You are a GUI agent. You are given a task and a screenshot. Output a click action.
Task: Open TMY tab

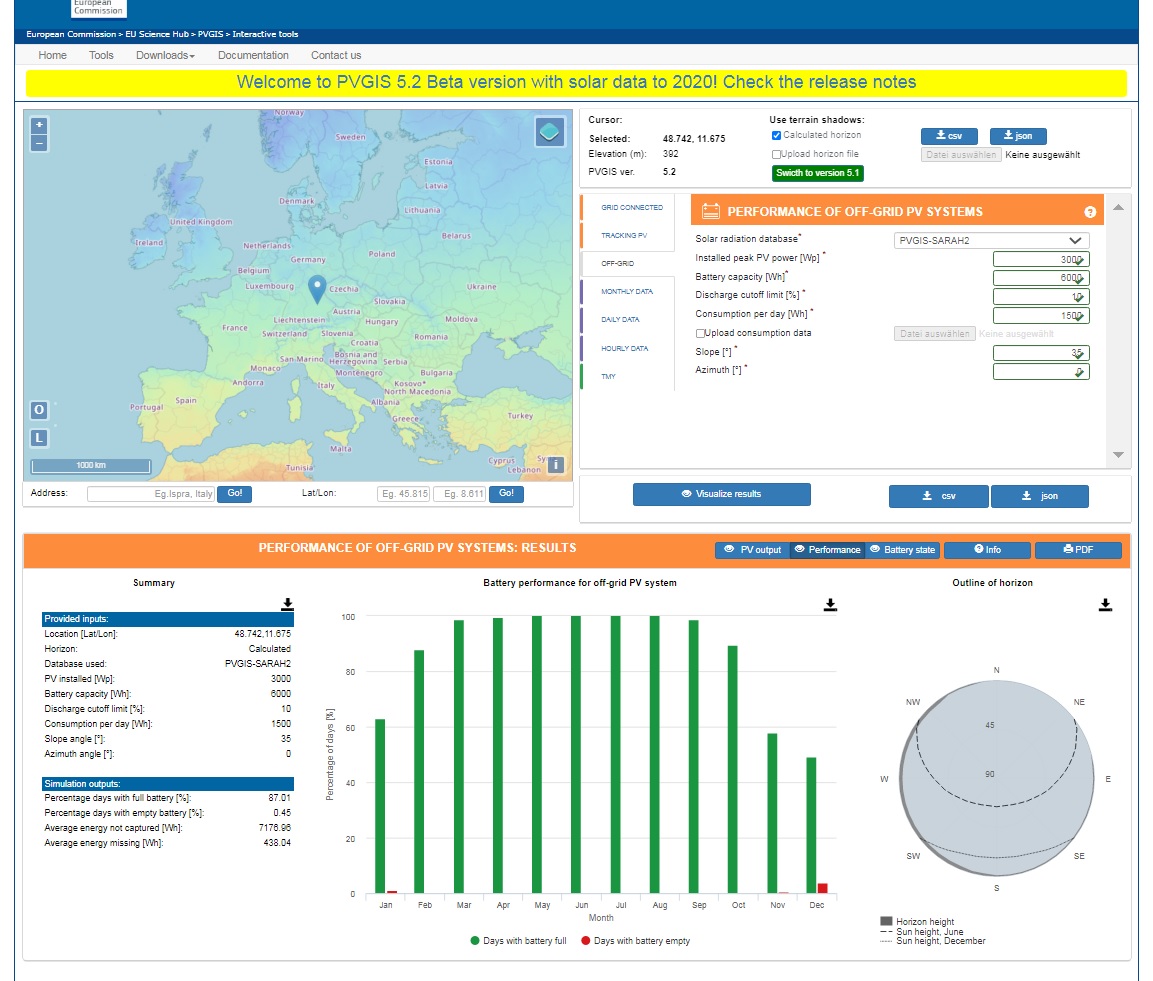click(608, 377)
